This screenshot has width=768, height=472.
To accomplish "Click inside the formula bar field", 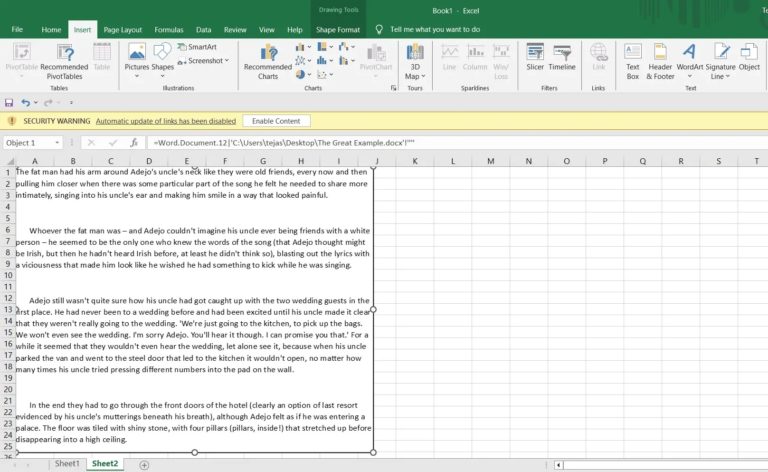I will coord(450,143).
